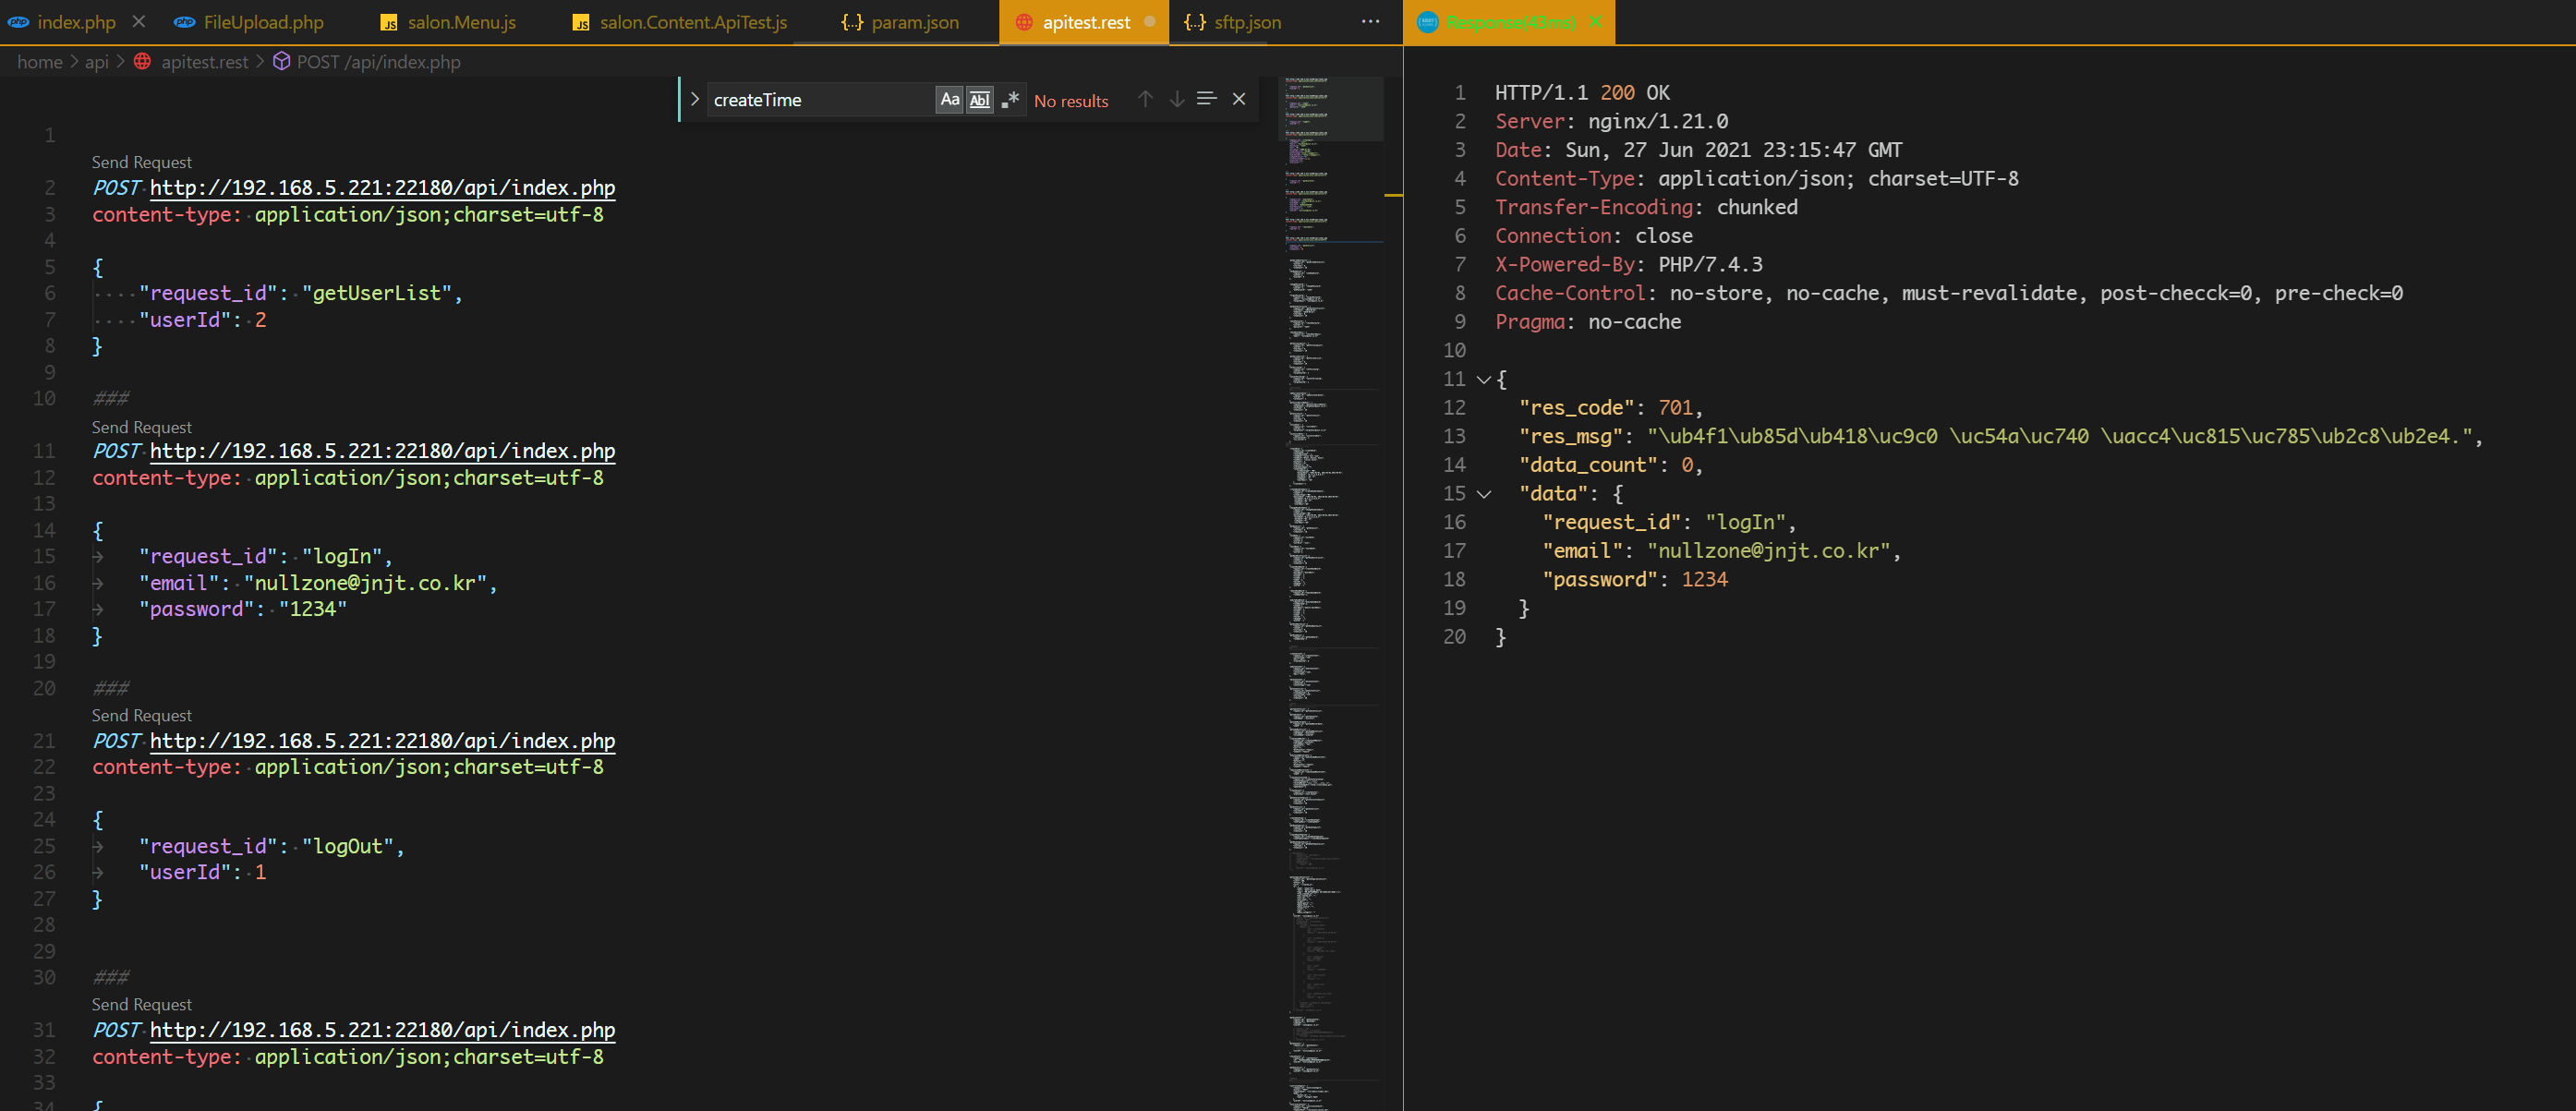The height and width of the screenshot is (1111, 2576).
Task: Click the unsaved dot on apitest.rest tab
Action: 1150,22
